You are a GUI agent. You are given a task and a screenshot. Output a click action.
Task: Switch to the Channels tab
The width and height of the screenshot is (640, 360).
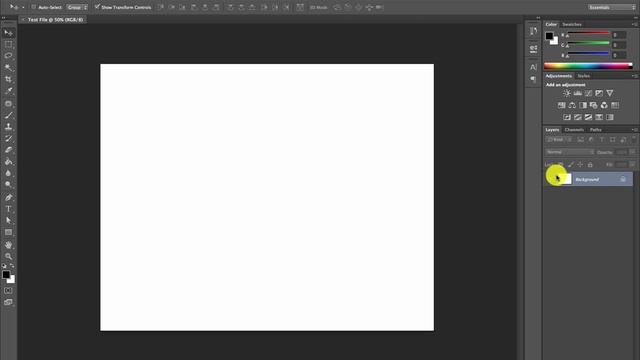click(574, 129)
